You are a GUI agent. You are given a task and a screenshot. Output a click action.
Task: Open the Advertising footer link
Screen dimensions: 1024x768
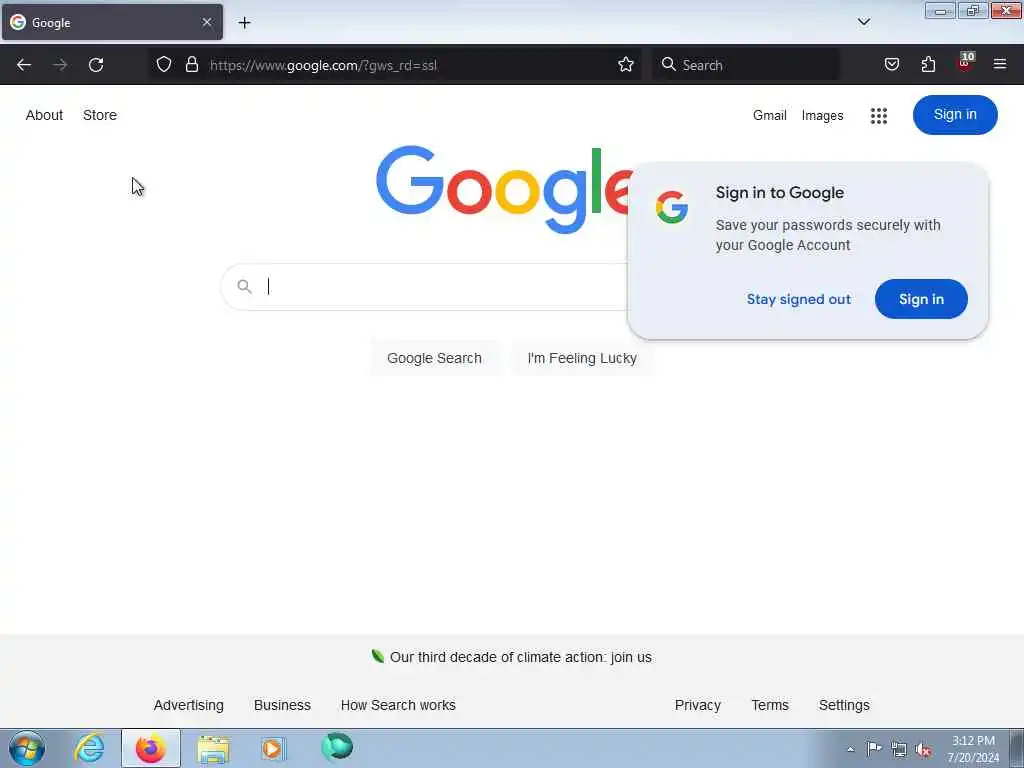189,705
